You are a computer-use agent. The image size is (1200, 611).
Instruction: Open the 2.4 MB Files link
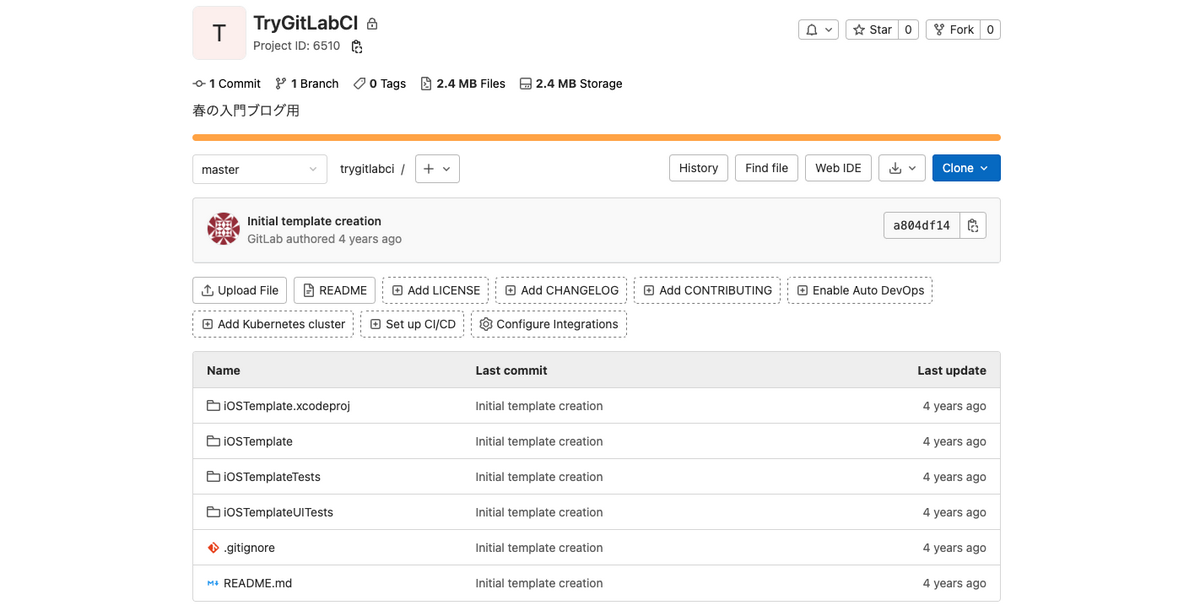tap(463, 84)
